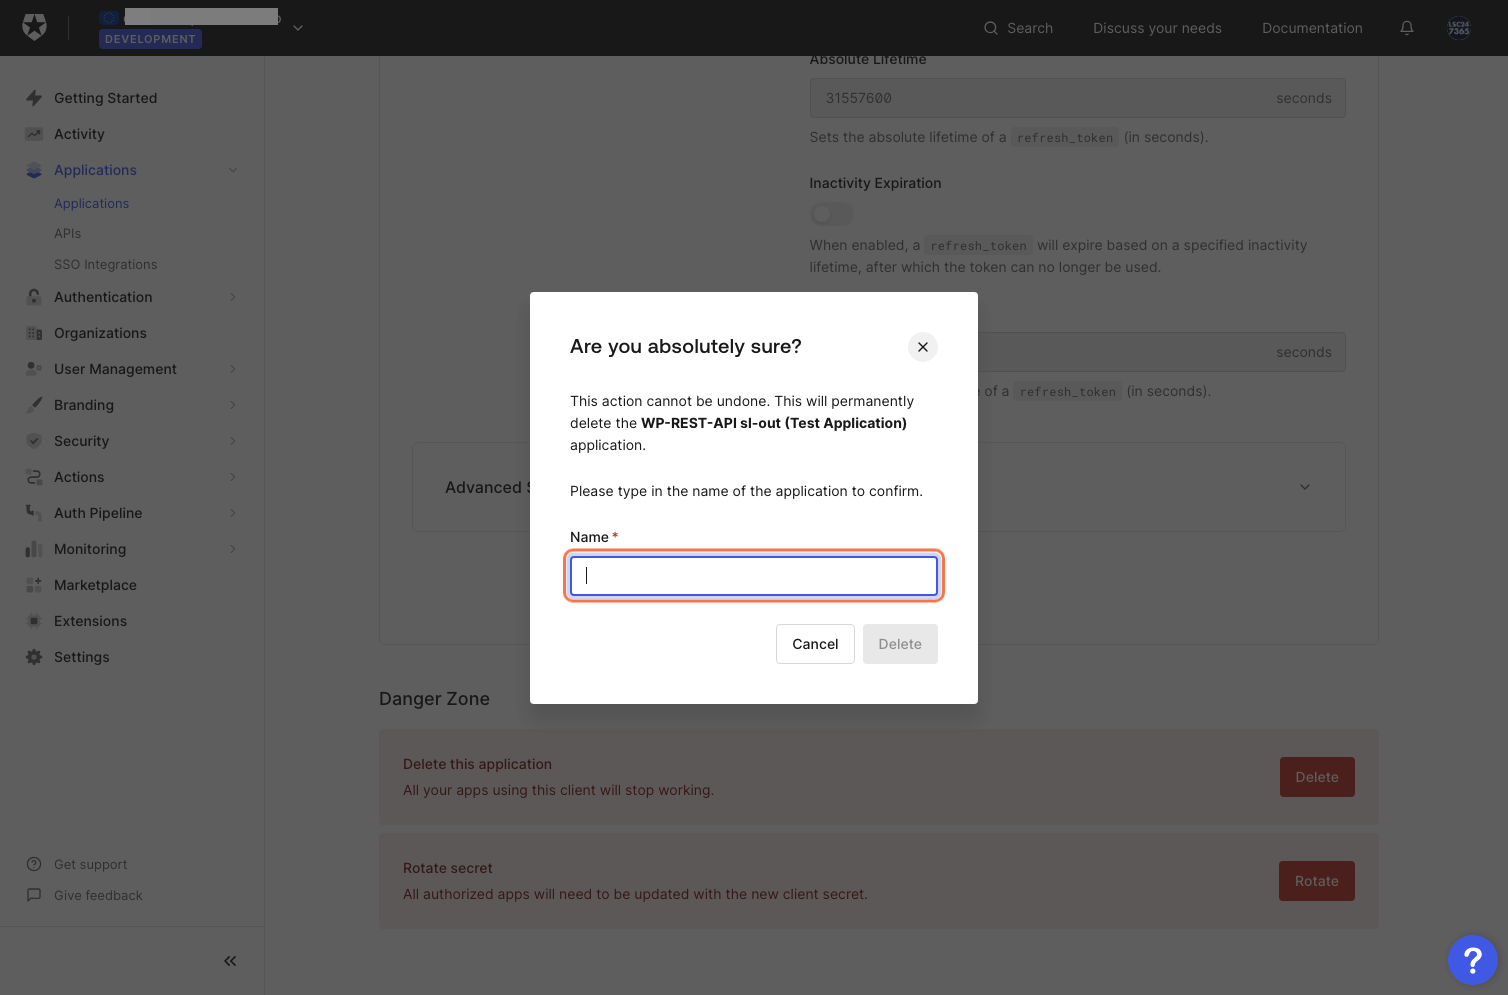1508x995 pixels.
Task: Click the Applications layers icon
Action: [x=34, y=170]
